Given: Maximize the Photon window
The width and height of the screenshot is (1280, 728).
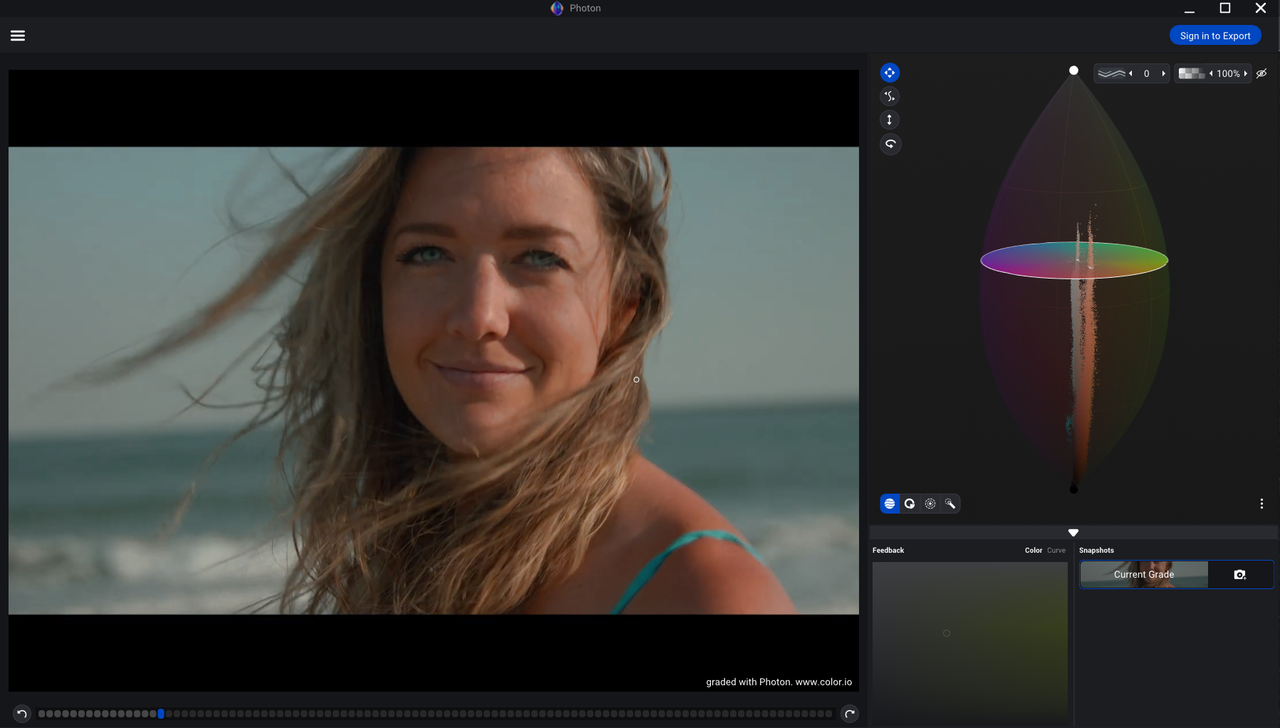Looking at the screenshot, I should coord(1225,8).
